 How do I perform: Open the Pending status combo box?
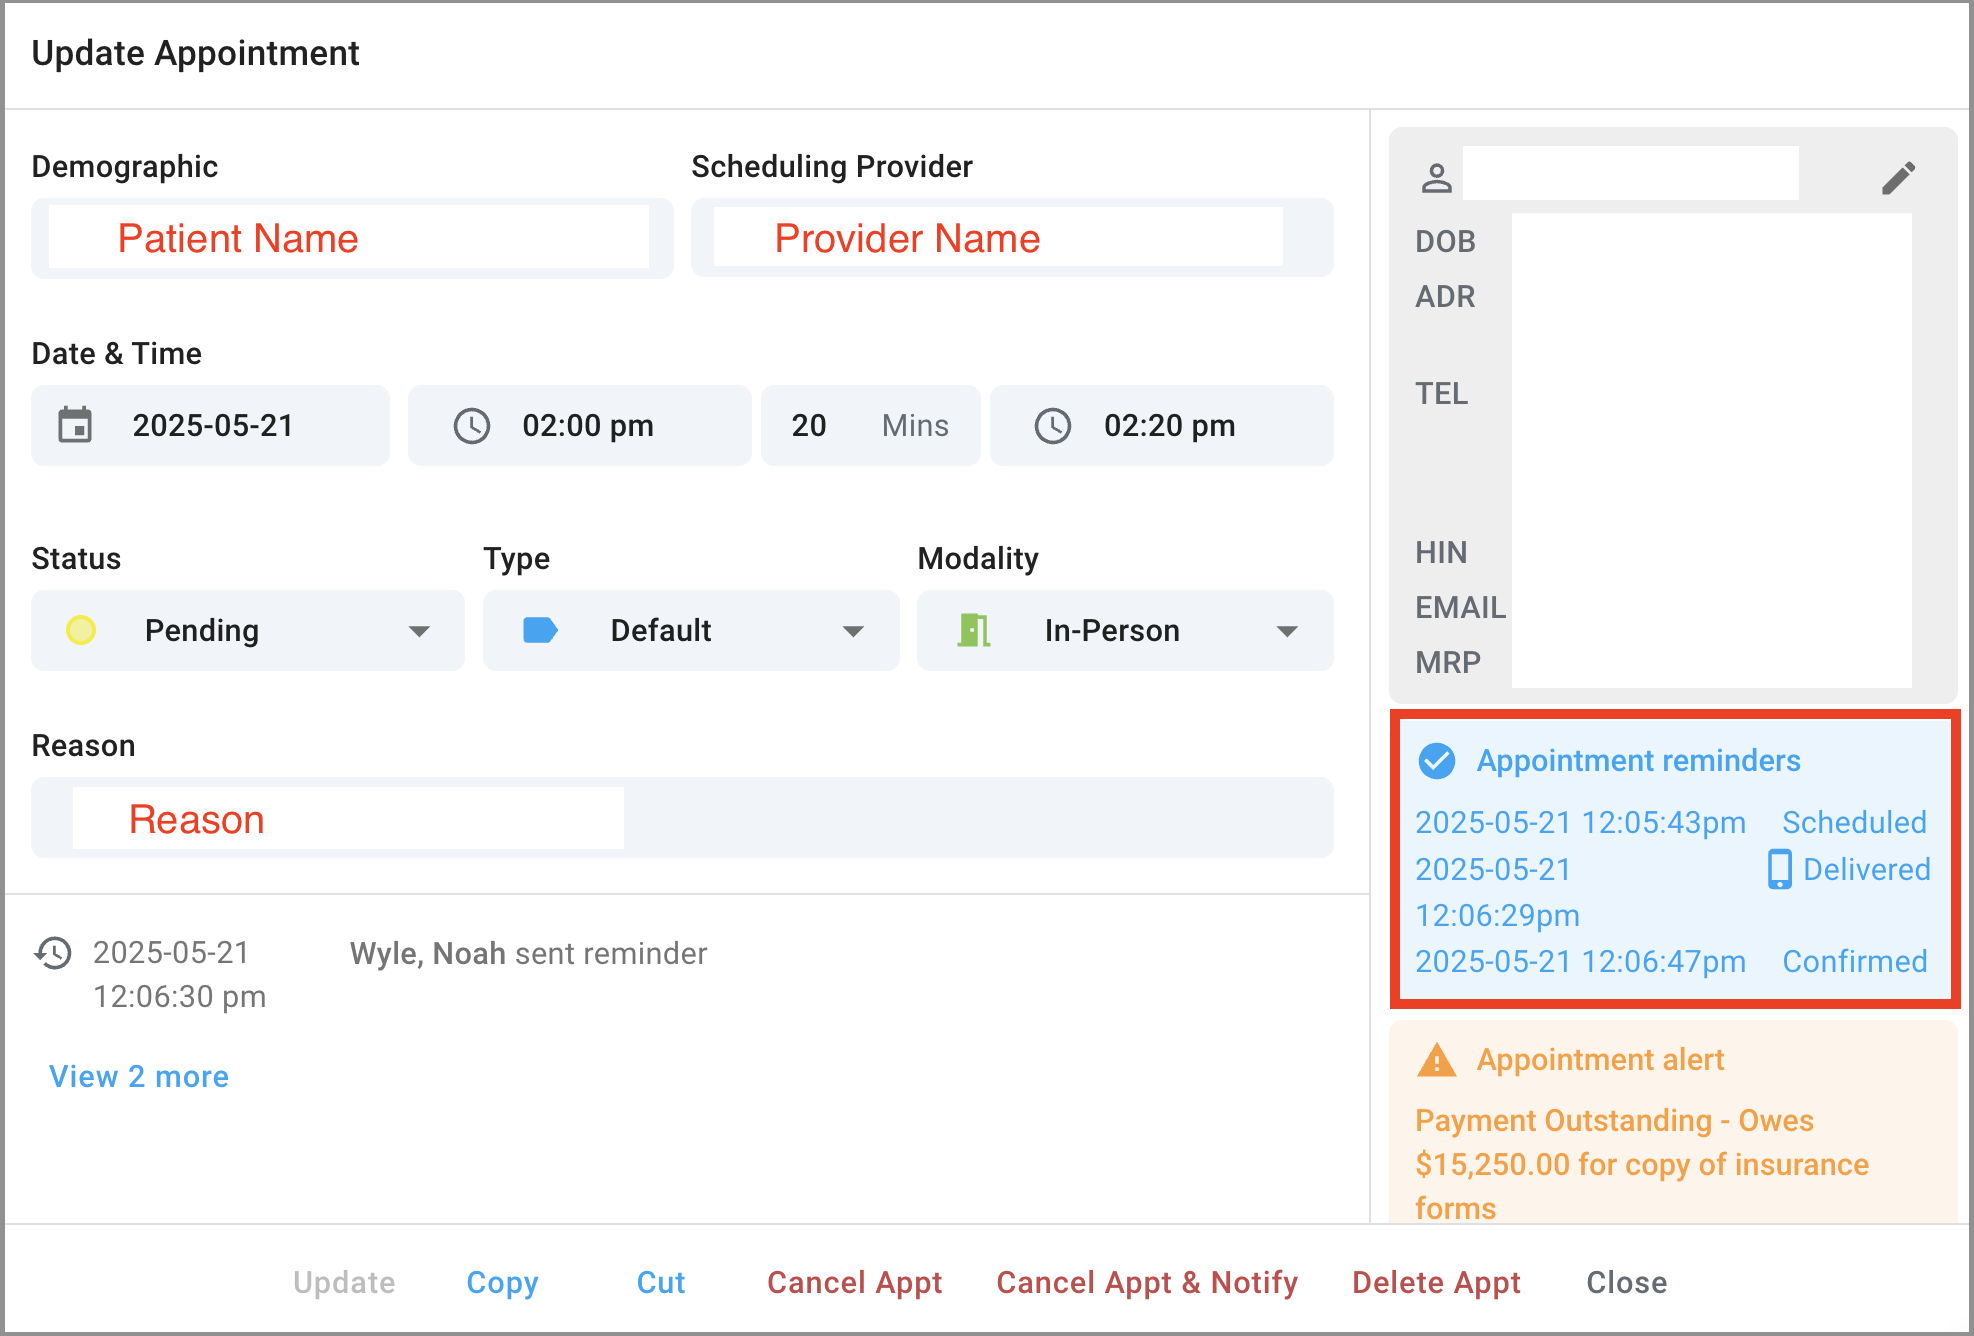[248, 630]
